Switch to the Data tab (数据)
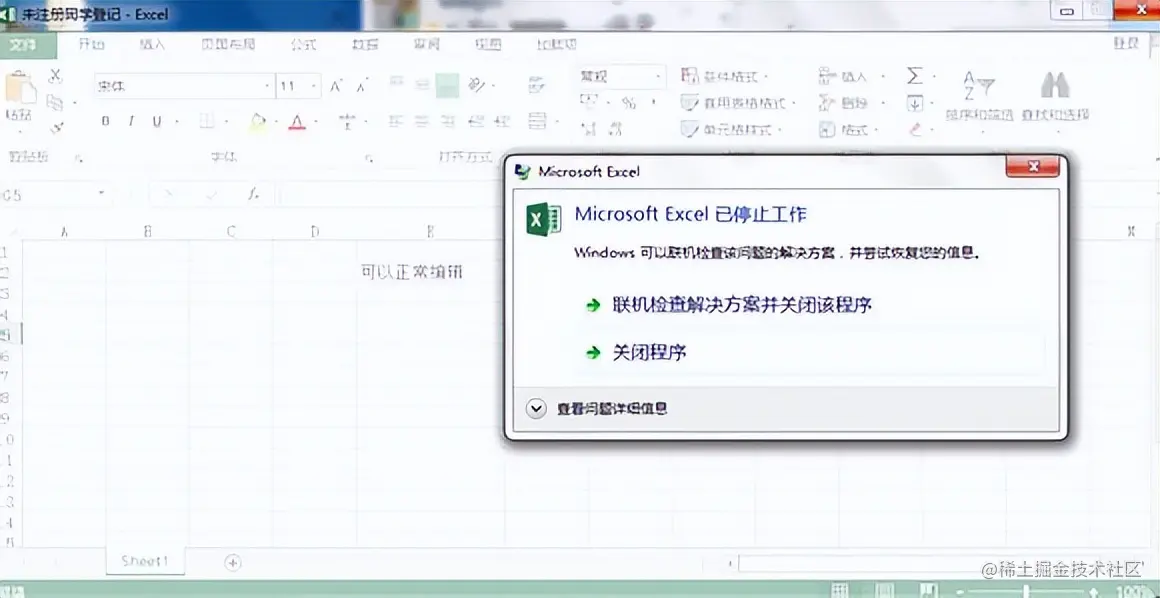Screen dimensions: 1160x598 coord(365,44)
